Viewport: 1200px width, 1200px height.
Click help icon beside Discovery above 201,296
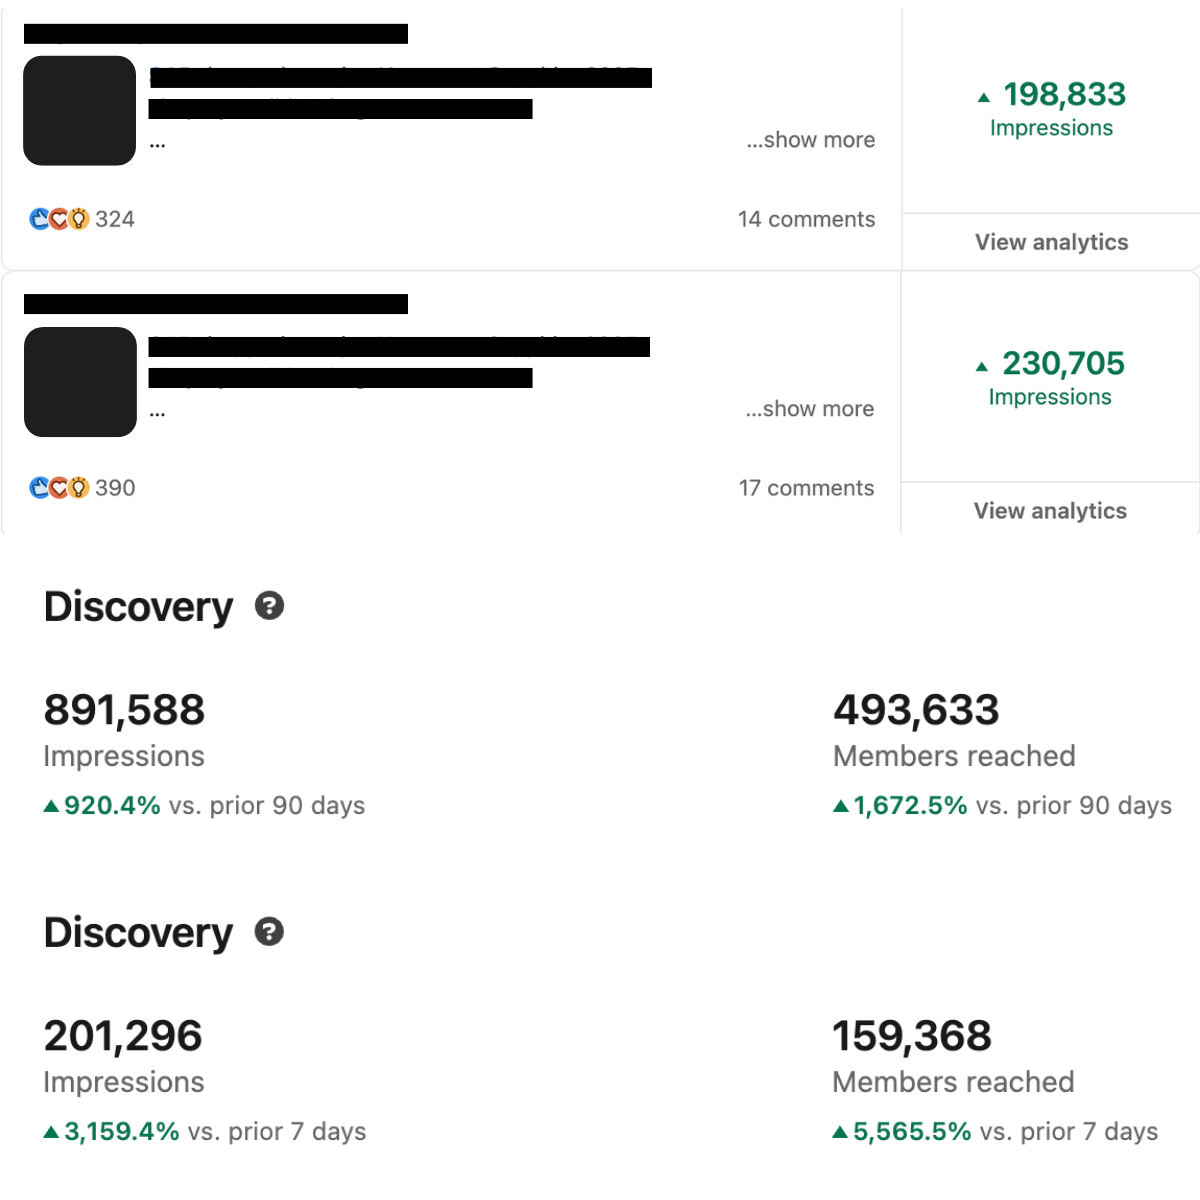tap(269, 932)
